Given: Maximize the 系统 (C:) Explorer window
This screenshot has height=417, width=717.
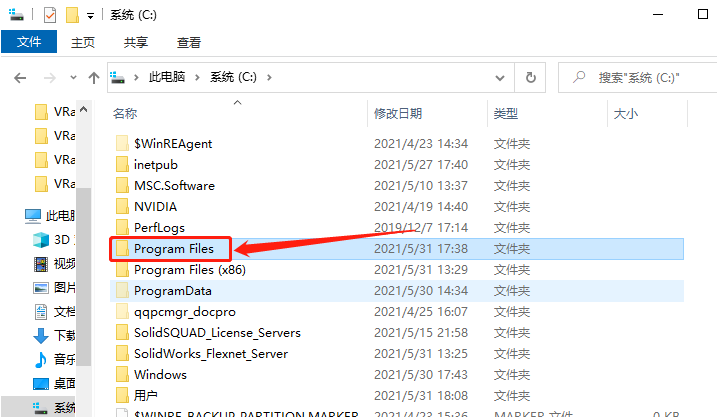Looking at the screenshot, I should tap(703, 14).
